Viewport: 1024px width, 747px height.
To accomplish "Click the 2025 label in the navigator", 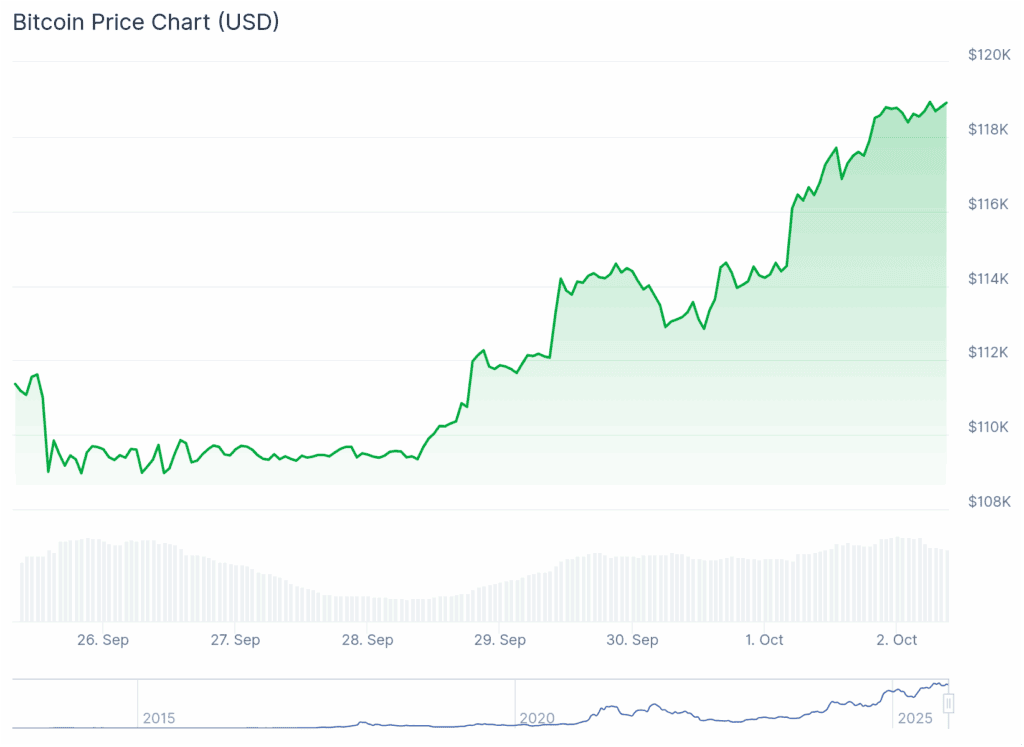I will [x=915, y=718].
